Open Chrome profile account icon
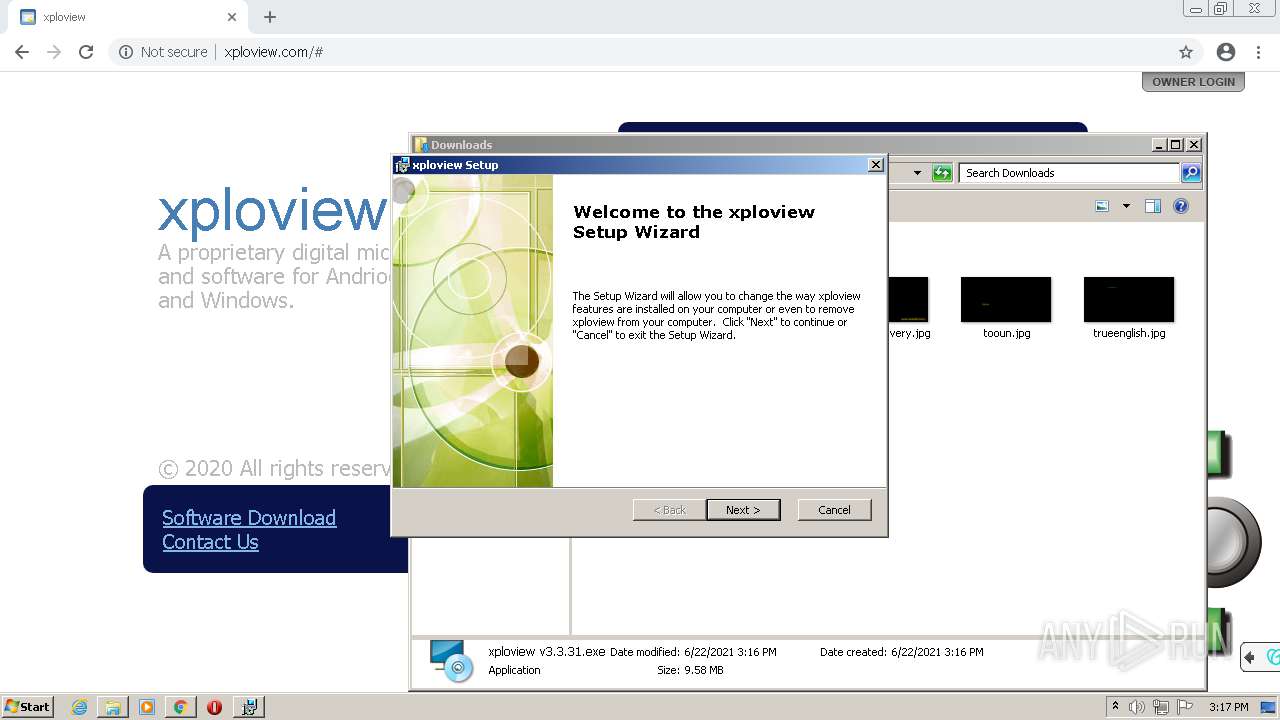Viewport: 1280px width, 720px height. [1226, 52]
